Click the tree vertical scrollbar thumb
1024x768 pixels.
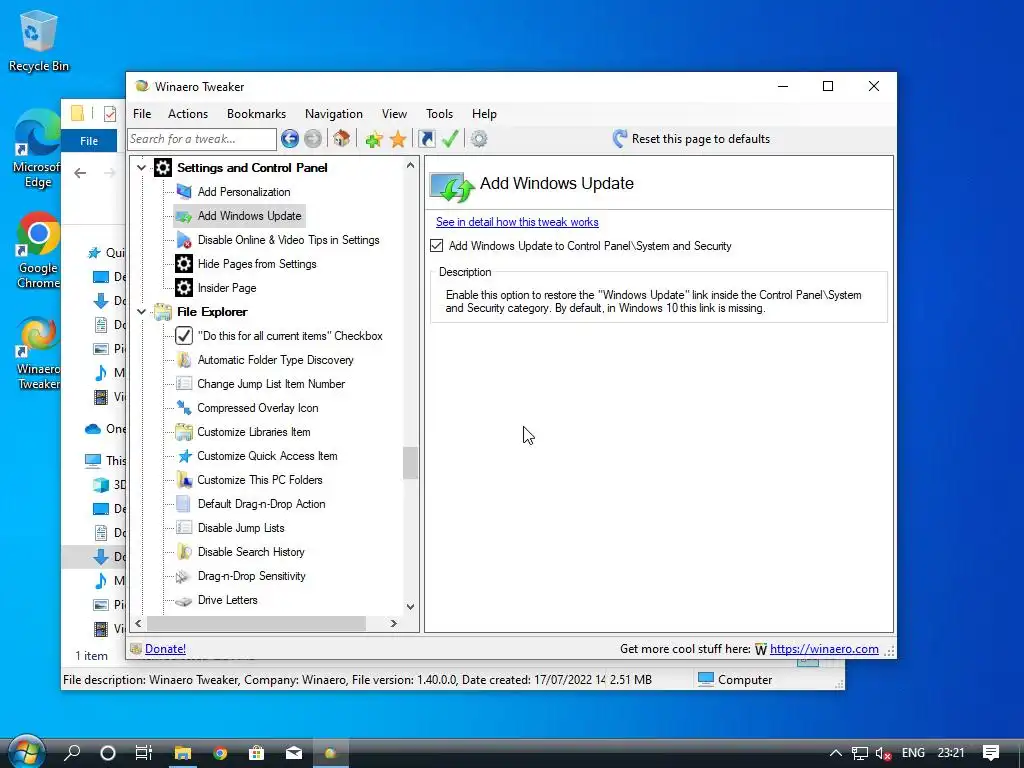(410, 463)
